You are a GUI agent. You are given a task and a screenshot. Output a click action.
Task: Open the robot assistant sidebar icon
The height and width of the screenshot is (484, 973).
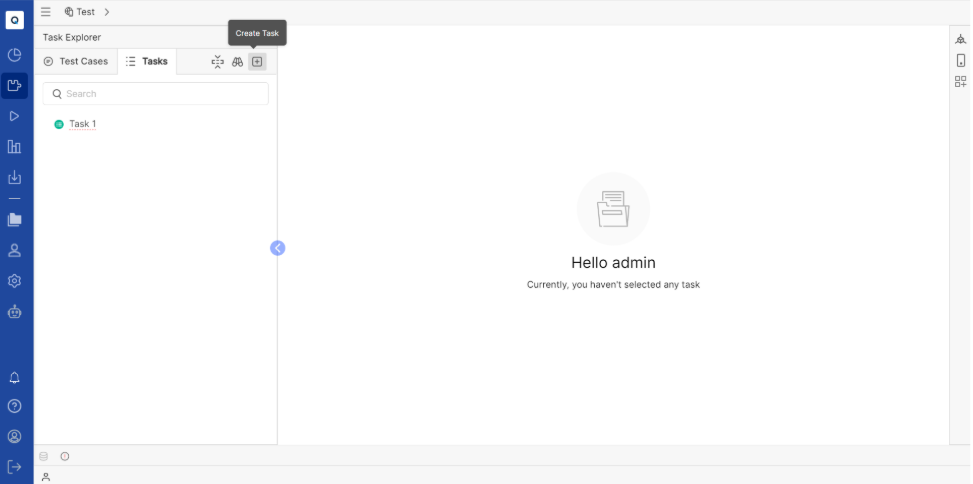click(15, 312)
